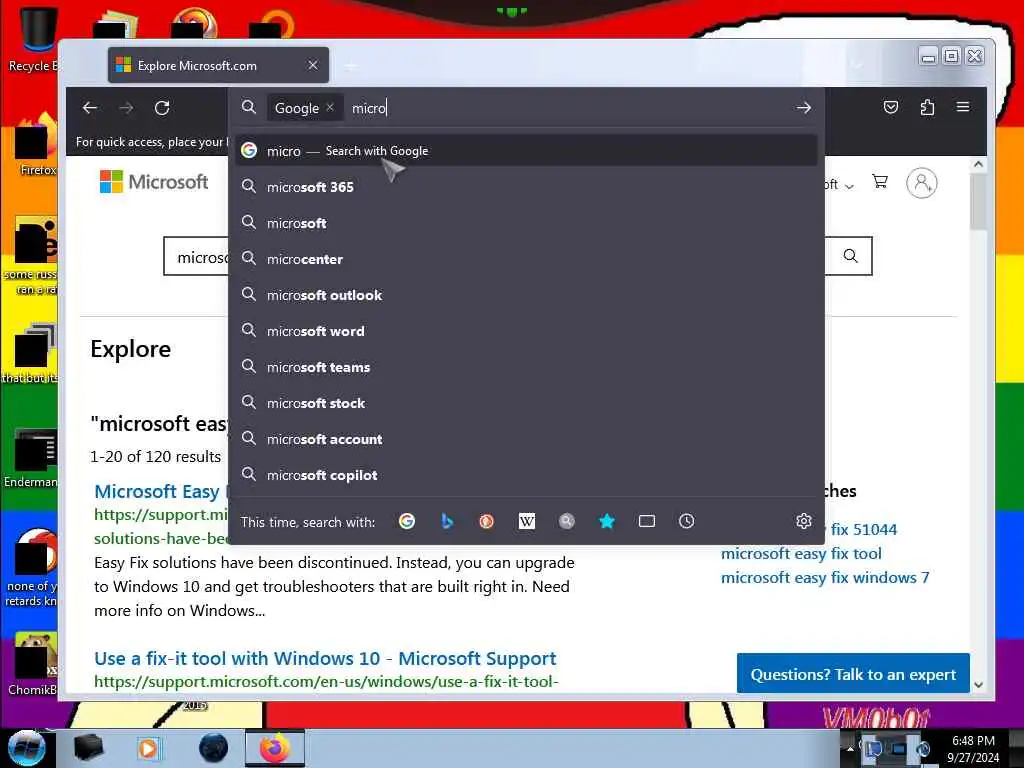The width and height of the screenshot is (1024, 768).
Task: Click Firefox icon in taskbar
Action: 275,748
